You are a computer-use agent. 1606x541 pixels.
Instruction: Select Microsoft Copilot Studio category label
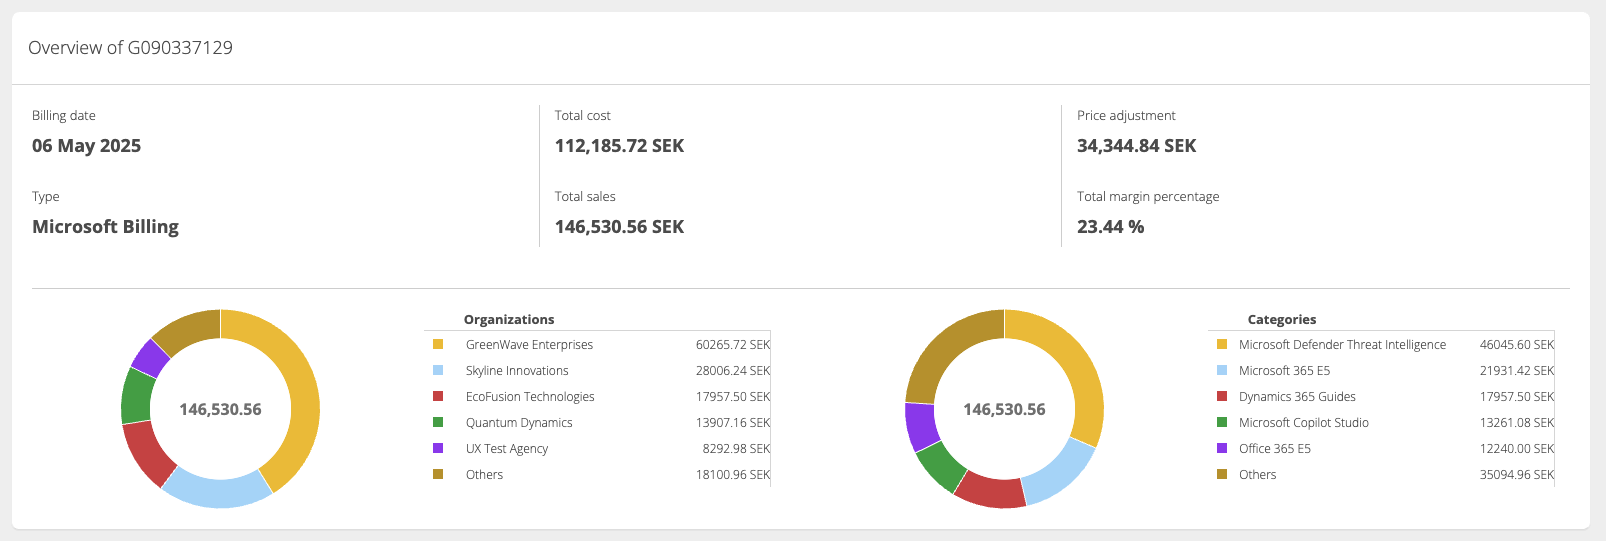tap(1303, 423)
